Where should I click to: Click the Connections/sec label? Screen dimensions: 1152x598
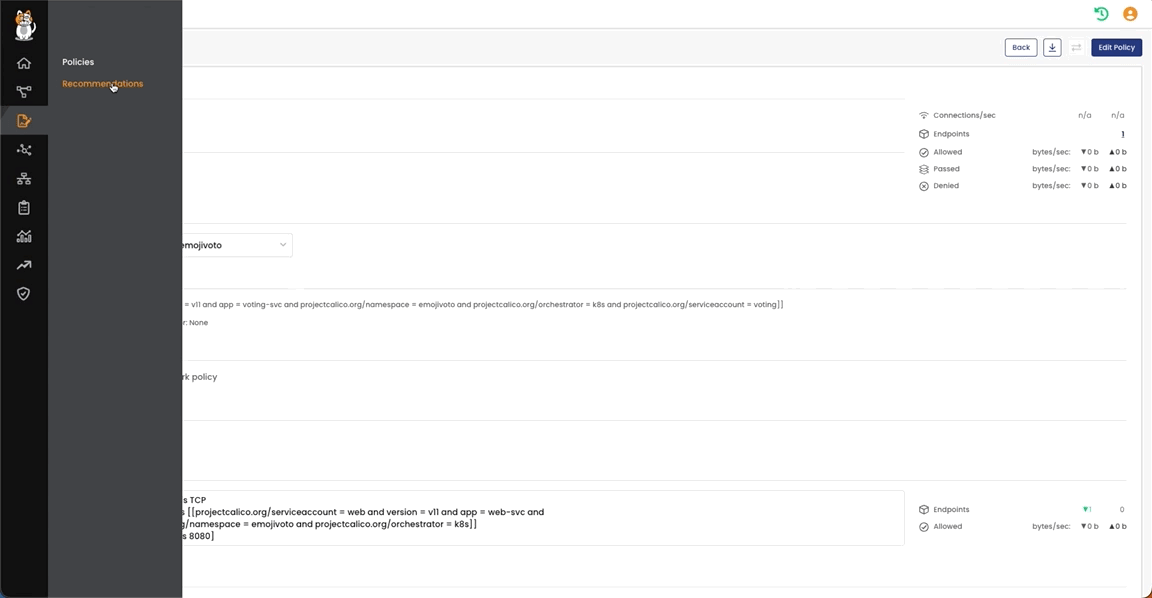tap(964, 115)
